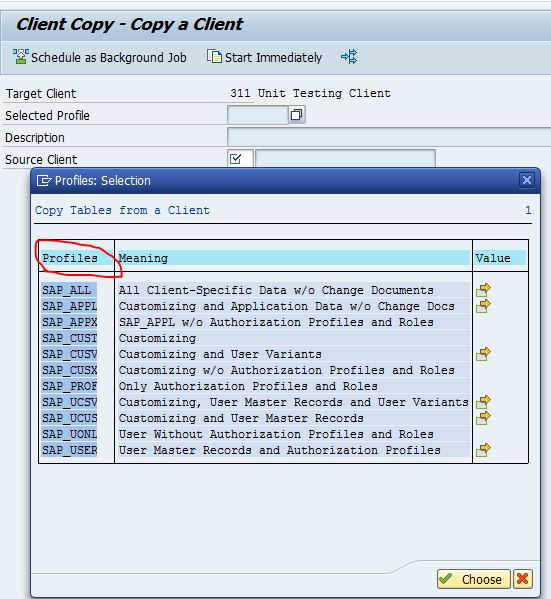
Task: Select the SAP_USER profile
Action: 70,451
